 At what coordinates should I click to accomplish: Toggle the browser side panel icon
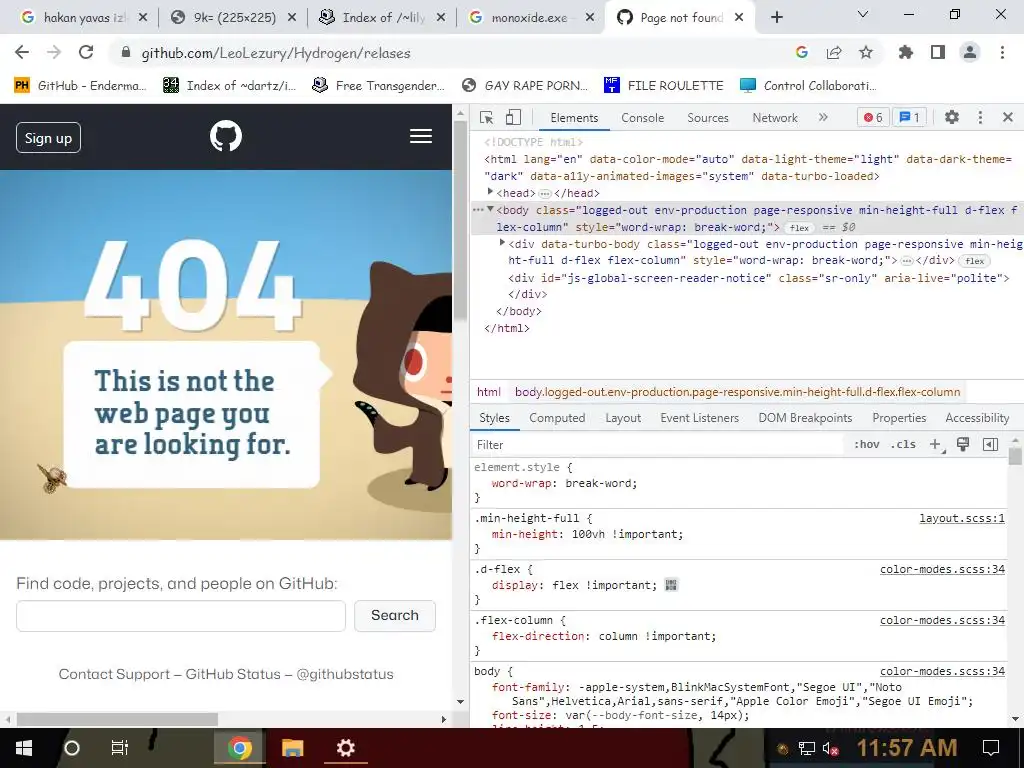coord(938,53)
